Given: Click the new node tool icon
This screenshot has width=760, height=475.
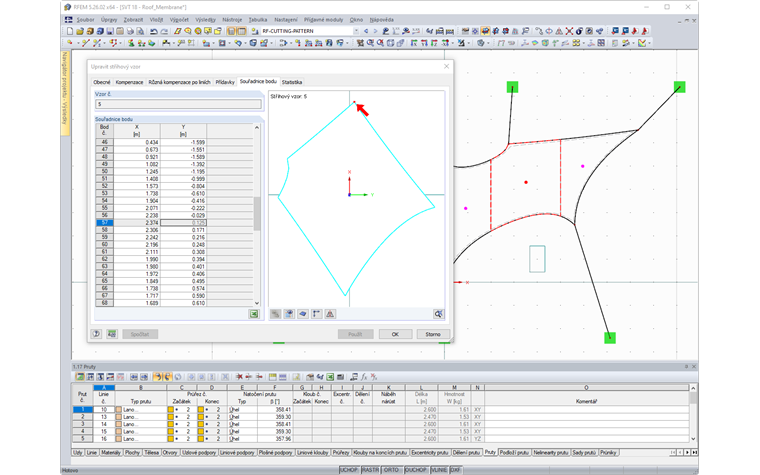Looking at the screenshot, I should pos(70,43).
